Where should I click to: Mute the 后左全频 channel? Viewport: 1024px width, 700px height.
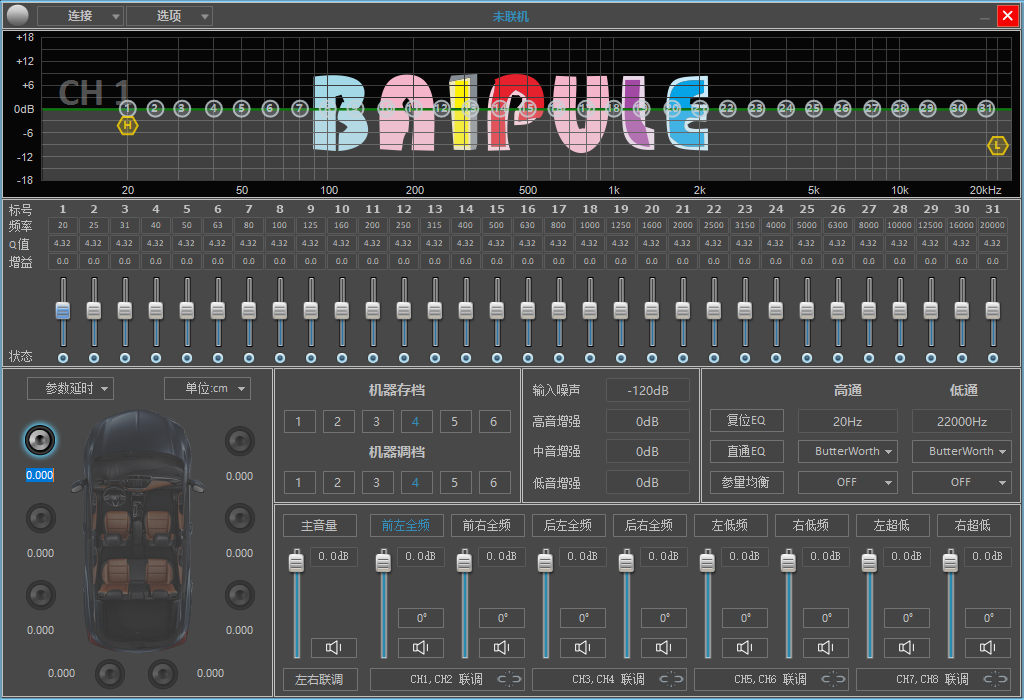click(x=583, y=647)
